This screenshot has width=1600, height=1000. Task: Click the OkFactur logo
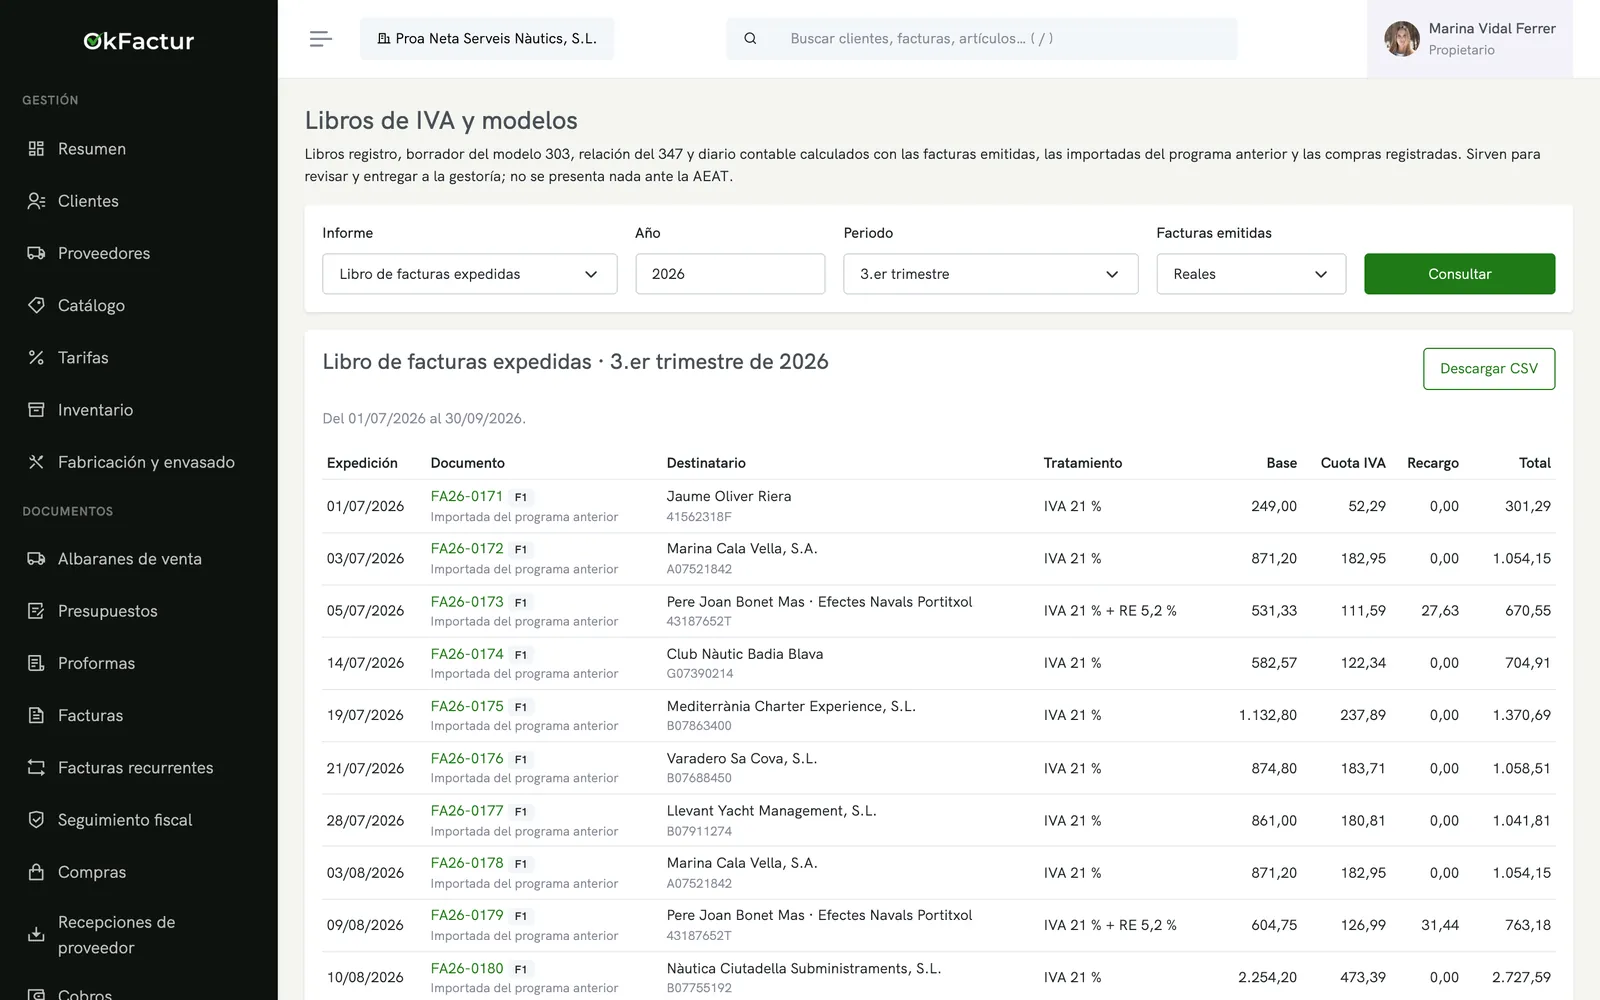(x=139, y=41)
